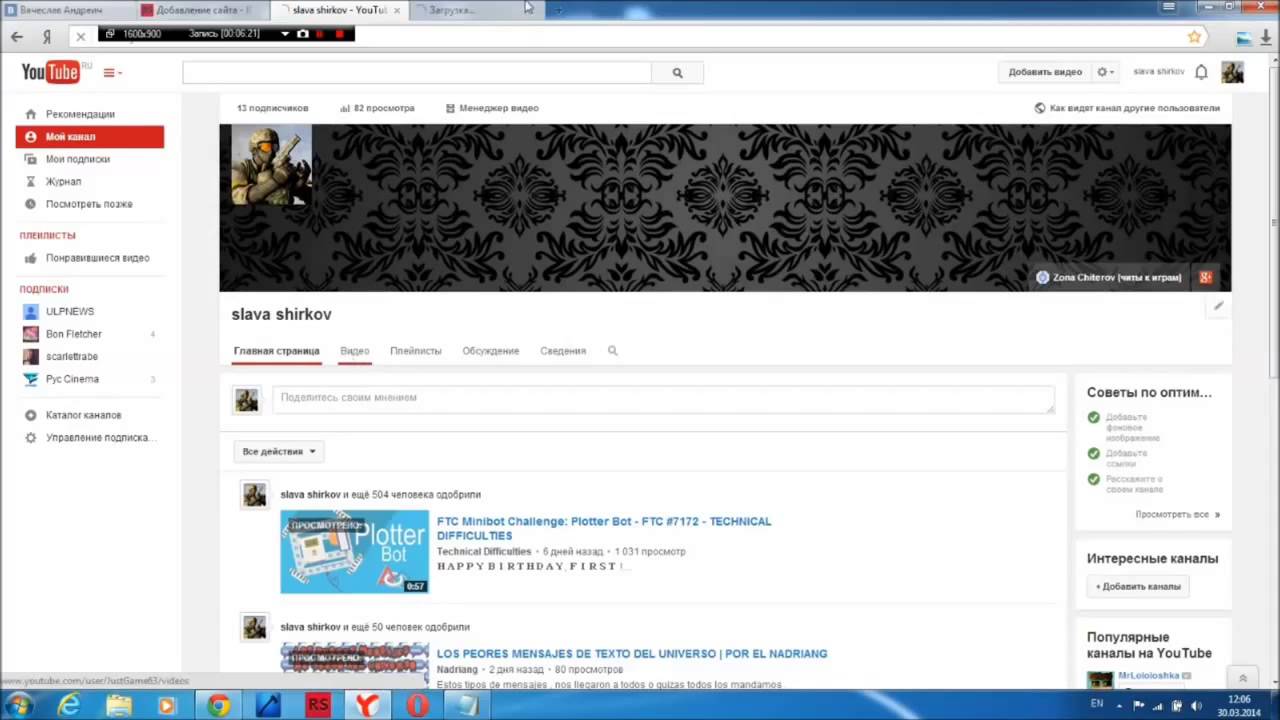Click the Добавить каналы button

pyautogui.click(x=1138, y=587)
